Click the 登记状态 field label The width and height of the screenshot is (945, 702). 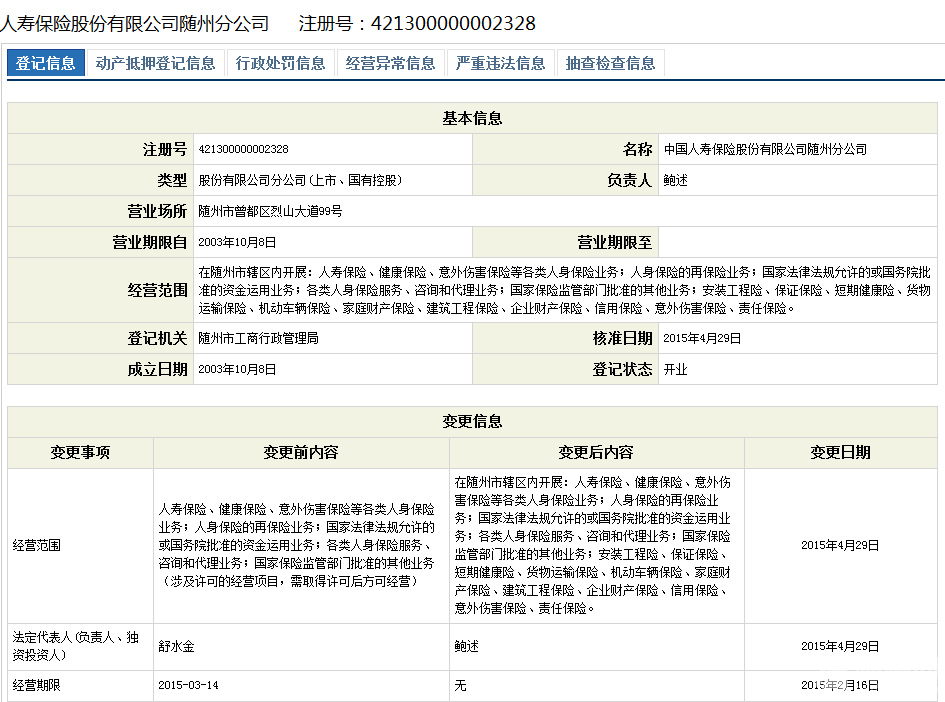click(623, 369)
